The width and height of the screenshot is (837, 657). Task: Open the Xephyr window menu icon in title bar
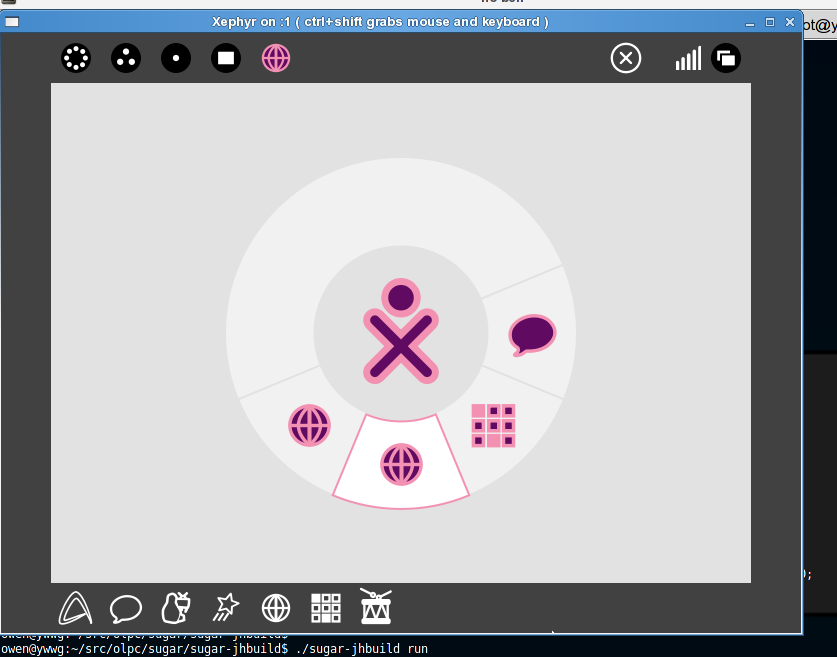12,22
